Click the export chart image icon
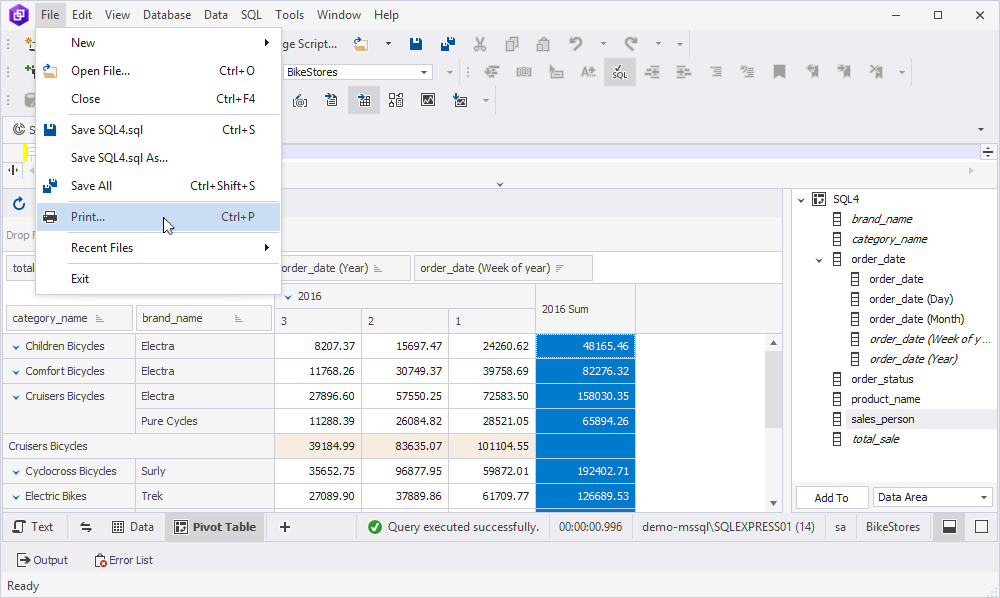 click(460, 100)
